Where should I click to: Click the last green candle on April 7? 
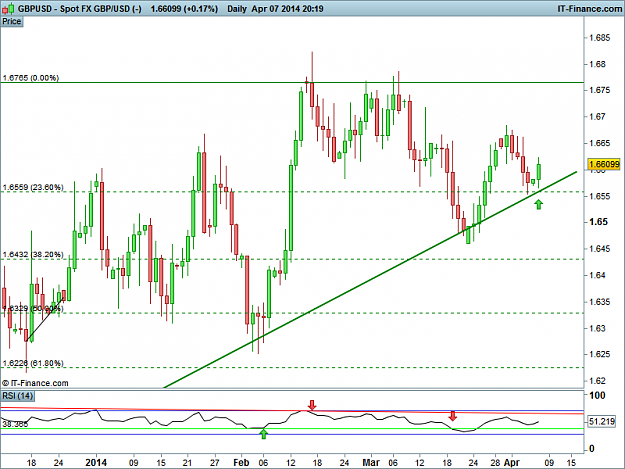tap(539, 172)
